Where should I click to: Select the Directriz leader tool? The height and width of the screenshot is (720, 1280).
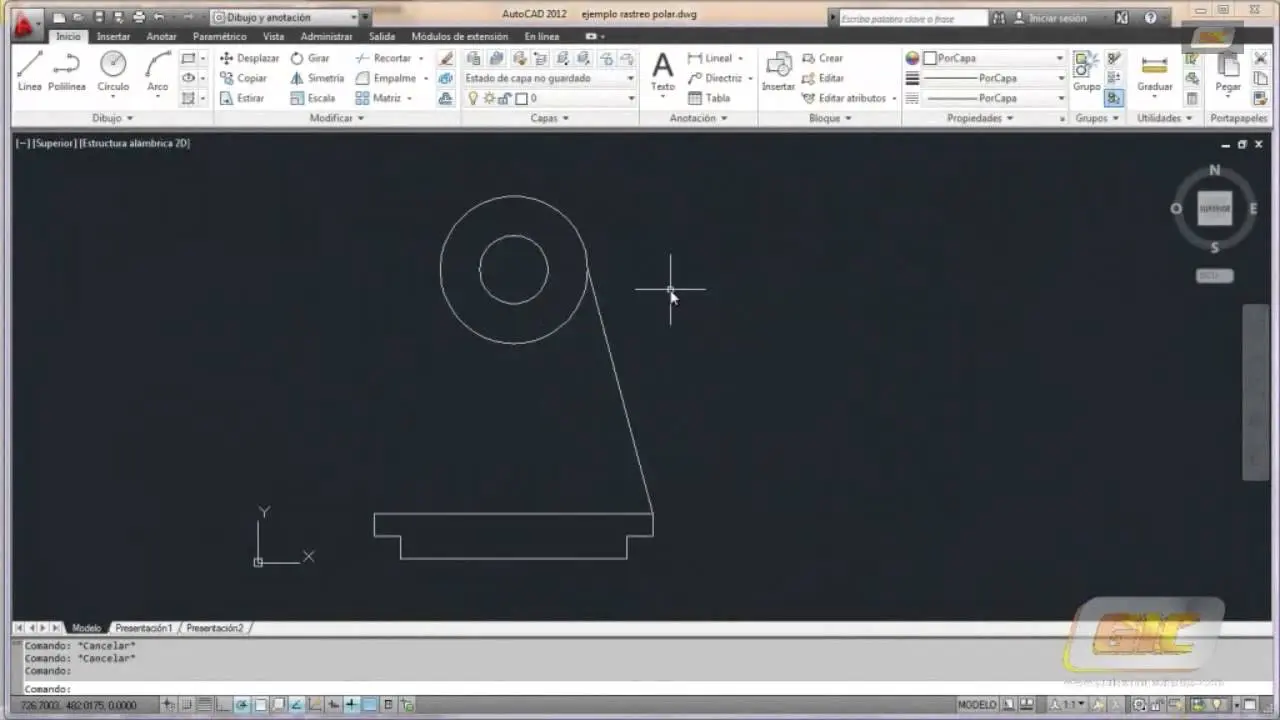(715, 78)
